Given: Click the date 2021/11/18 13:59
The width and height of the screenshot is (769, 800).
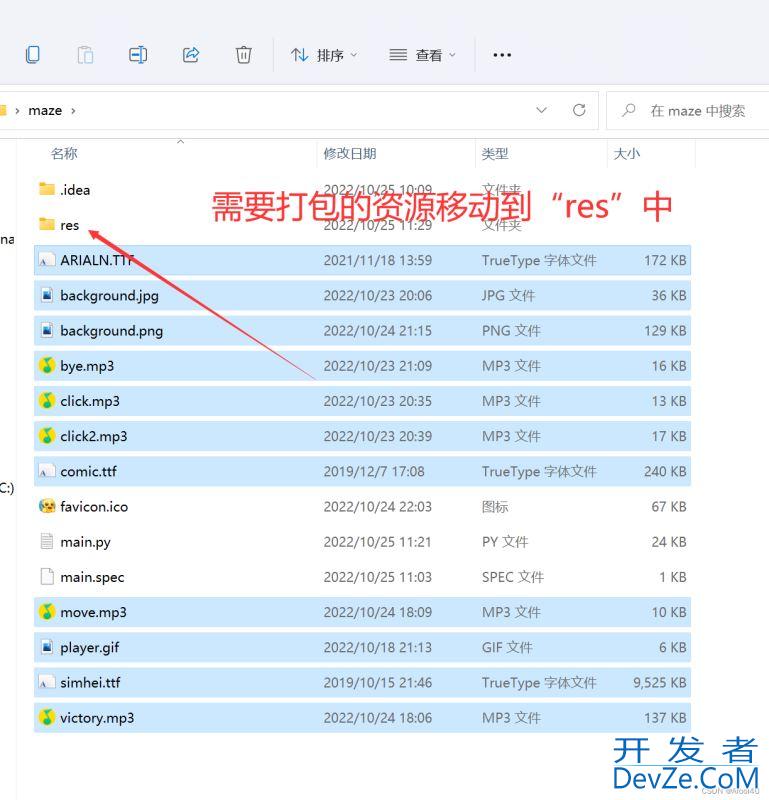Looking at the screenshot, I should tap(378, 260).
